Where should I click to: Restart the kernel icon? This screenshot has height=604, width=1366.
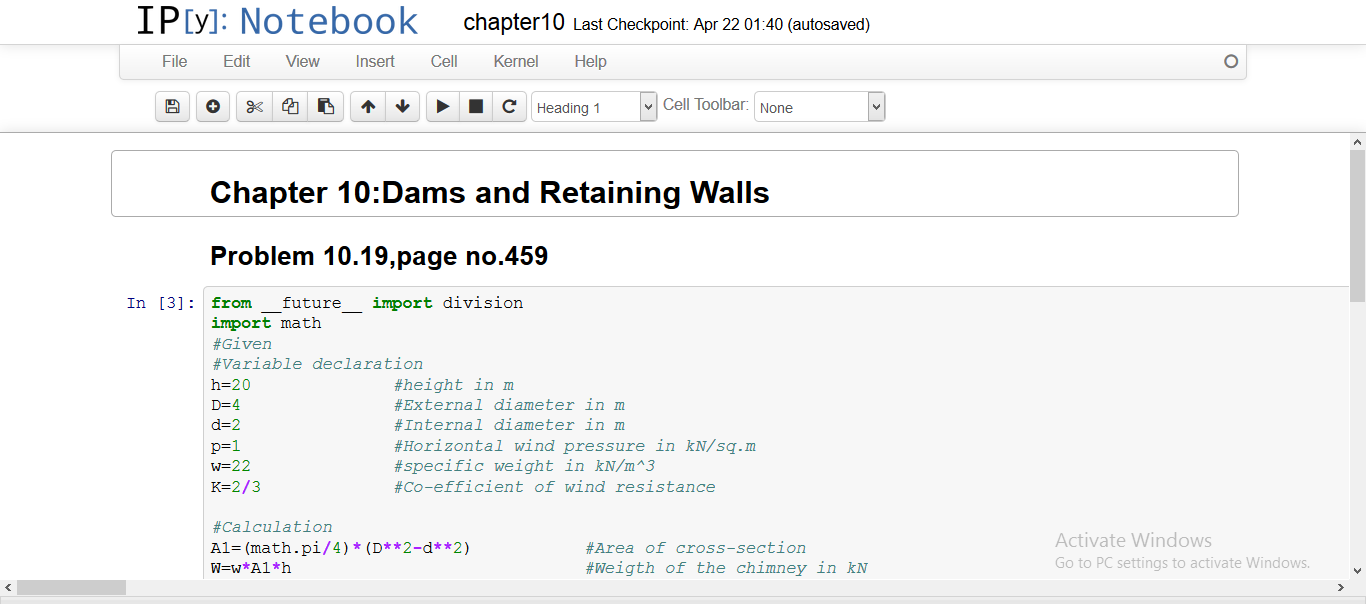[509, 107]
